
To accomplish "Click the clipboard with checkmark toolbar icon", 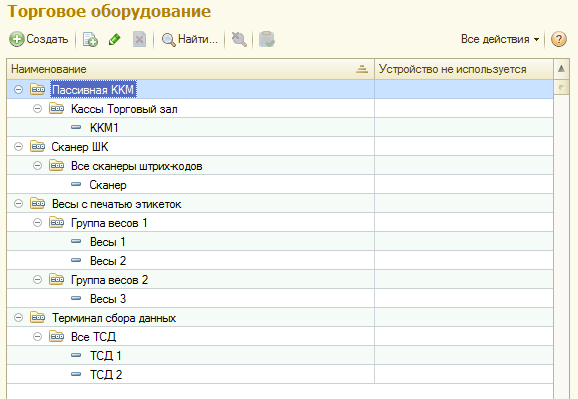I will (267, 39).
